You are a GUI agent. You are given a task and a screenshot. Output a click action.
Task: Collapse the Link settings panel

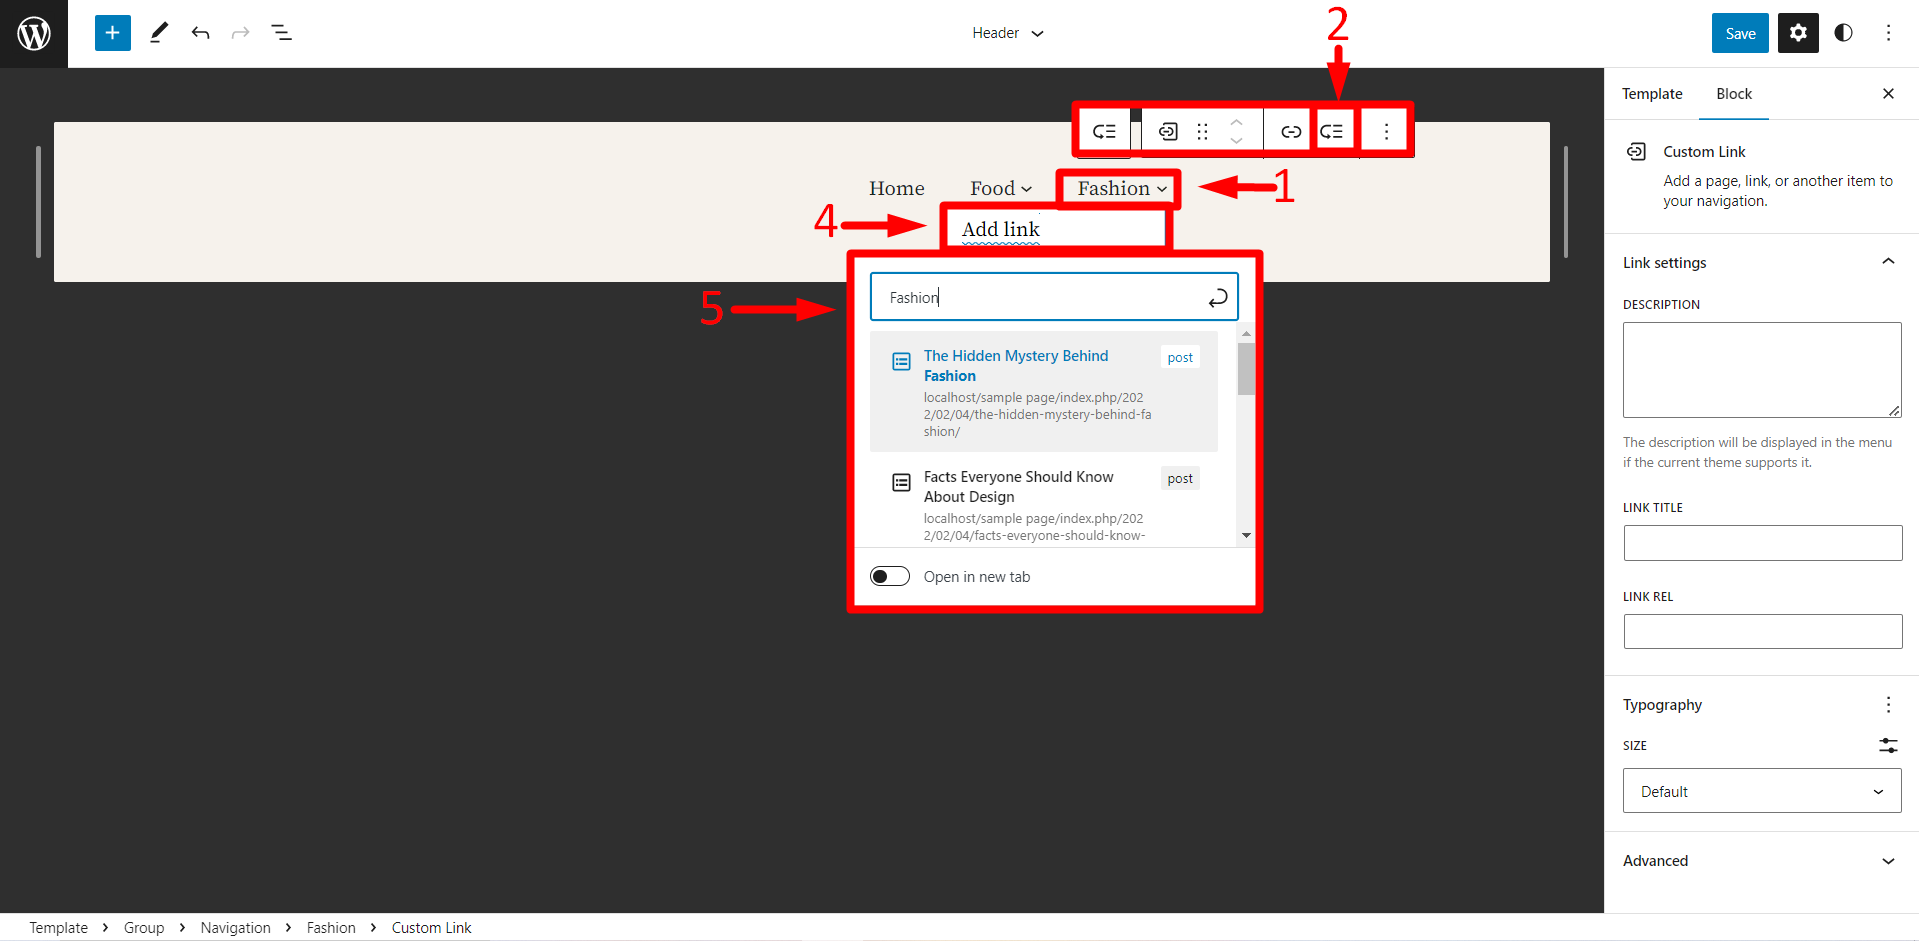click(1762, 262)
